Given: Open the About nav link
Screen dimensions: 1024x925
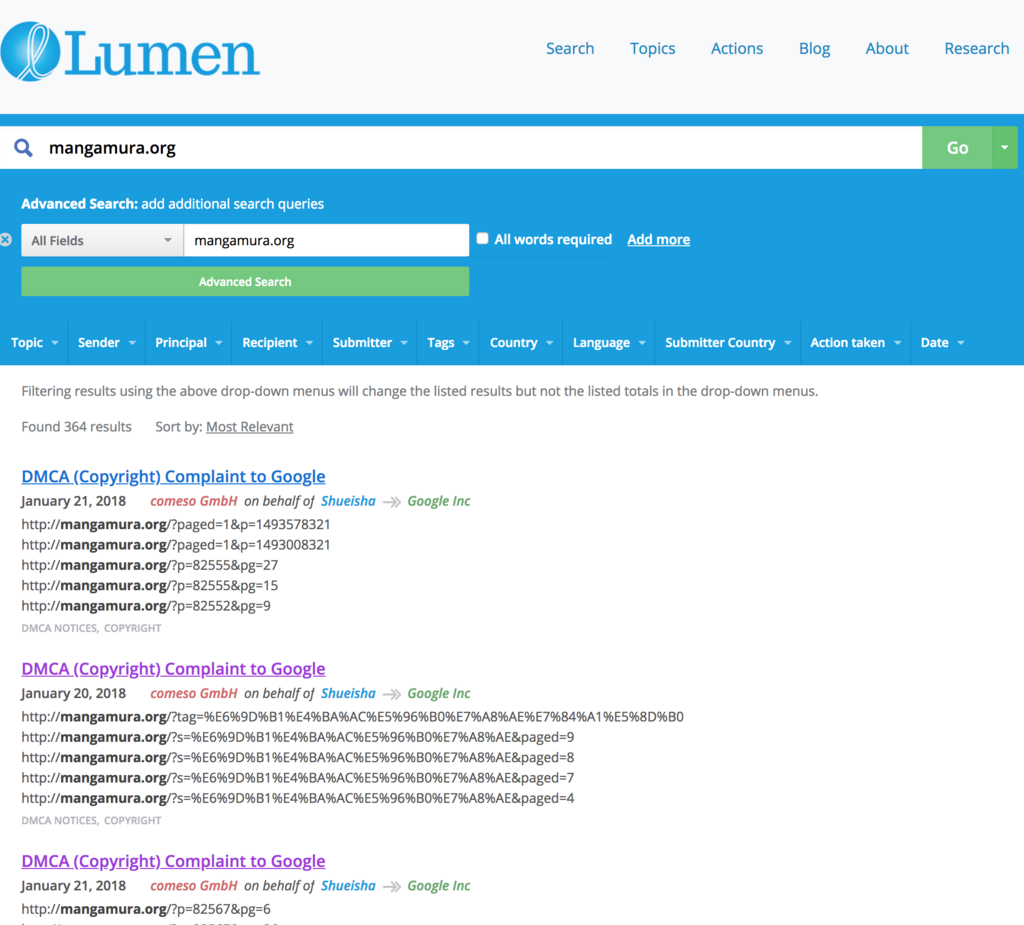Looking at the screenshot, I should point(887,48).
